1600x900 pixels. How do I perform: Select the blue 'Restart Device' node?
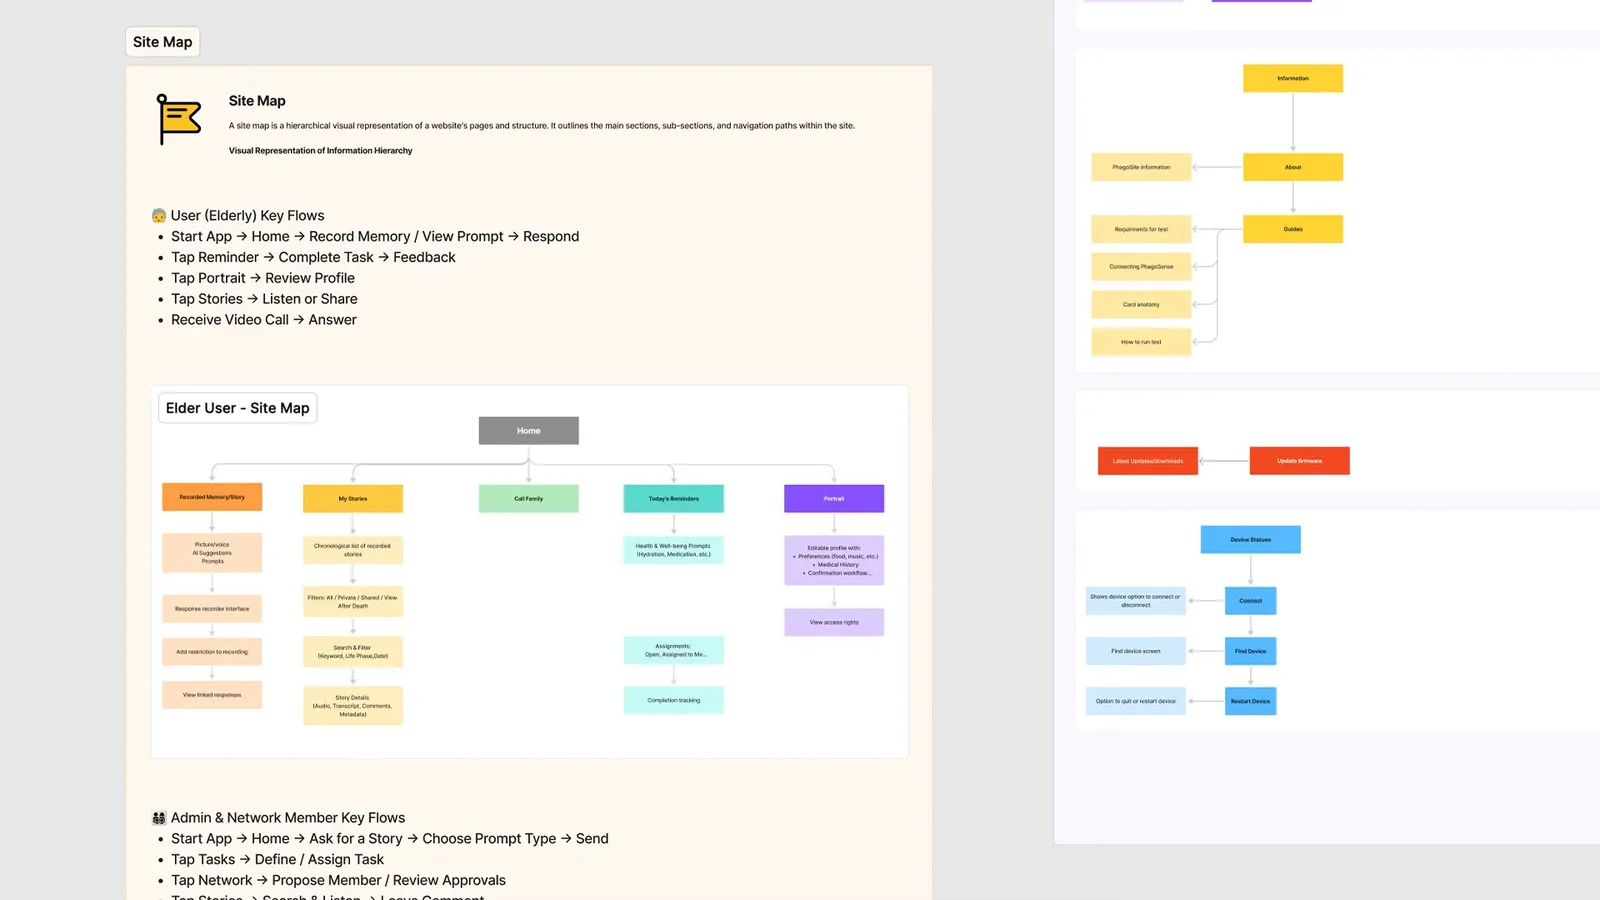click(x=1251, y=701)
